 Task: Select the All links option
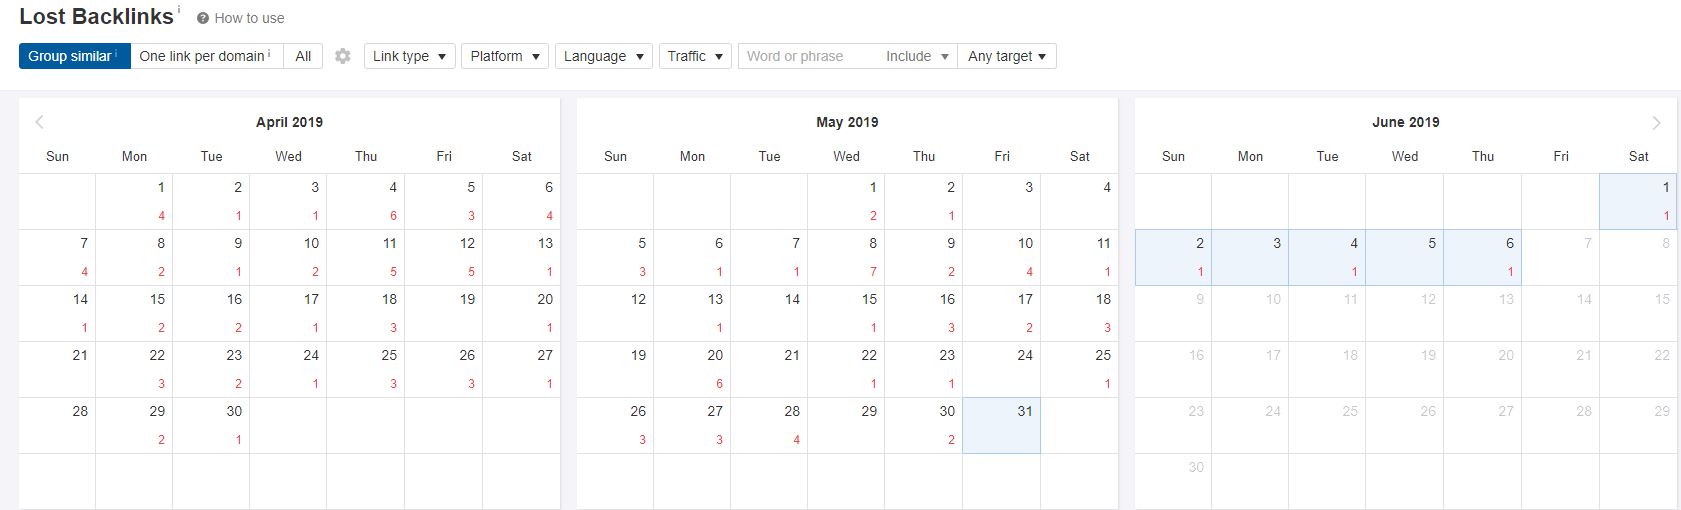[303, 56]
